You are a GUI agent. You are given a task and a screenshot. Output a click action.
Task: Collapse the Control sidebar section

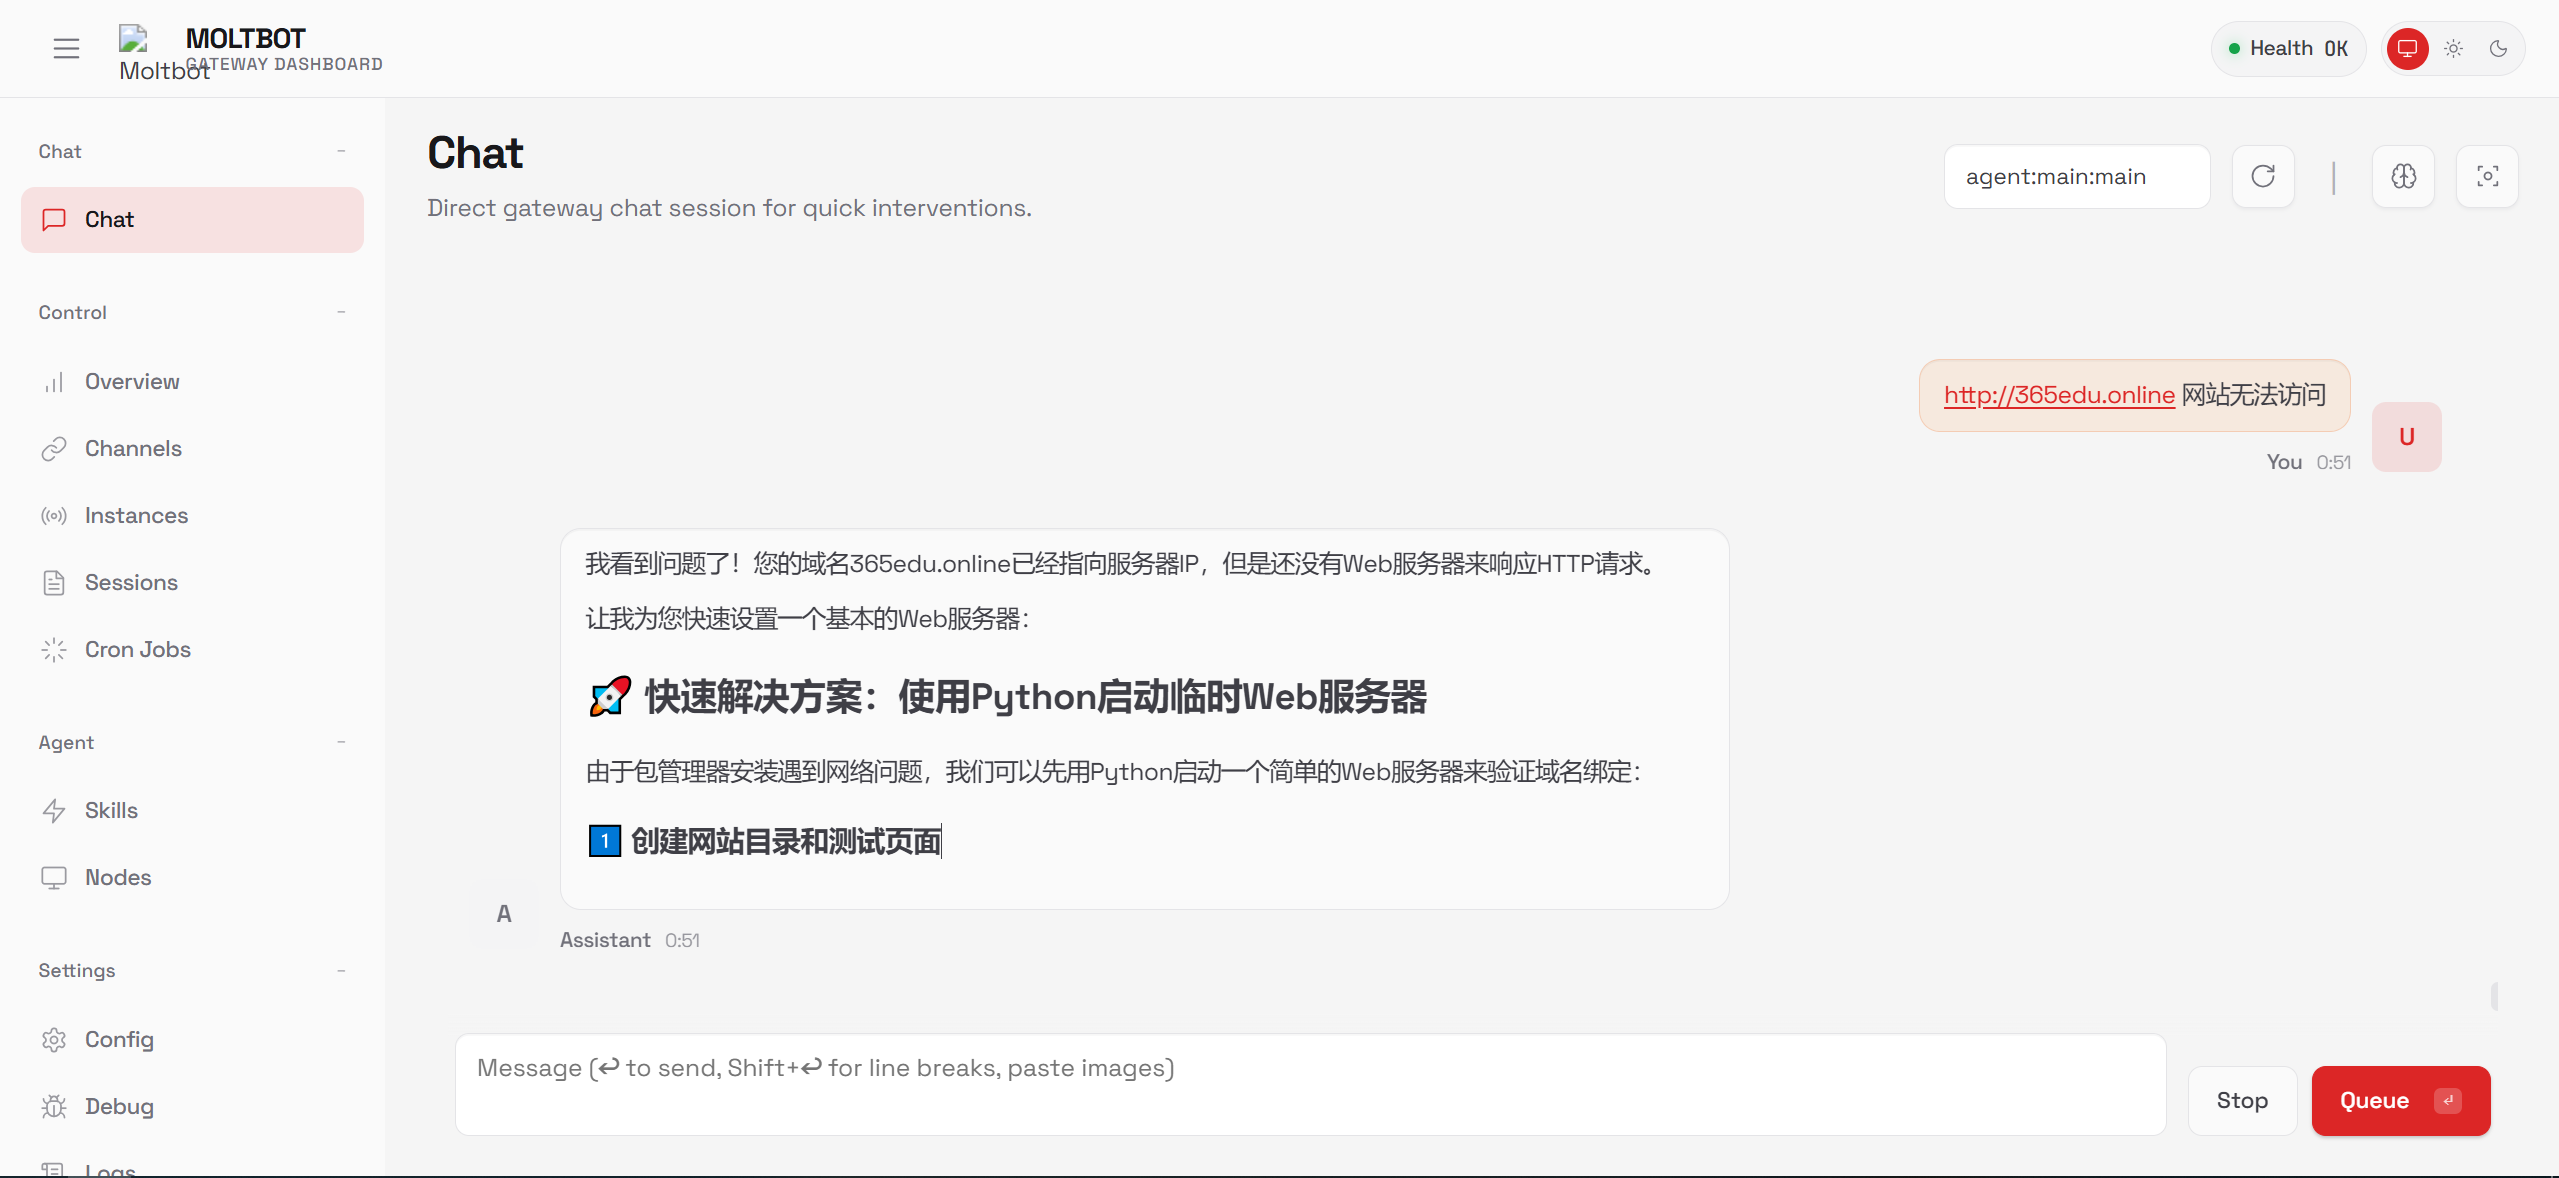pyautogui.click(x=341, y=312)
